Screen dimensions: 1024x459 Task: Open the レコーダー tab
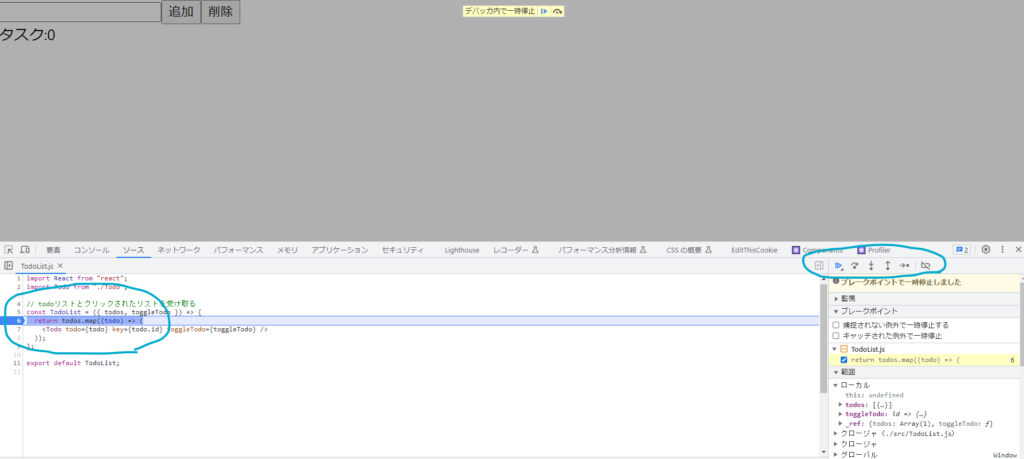coord(515,250)
